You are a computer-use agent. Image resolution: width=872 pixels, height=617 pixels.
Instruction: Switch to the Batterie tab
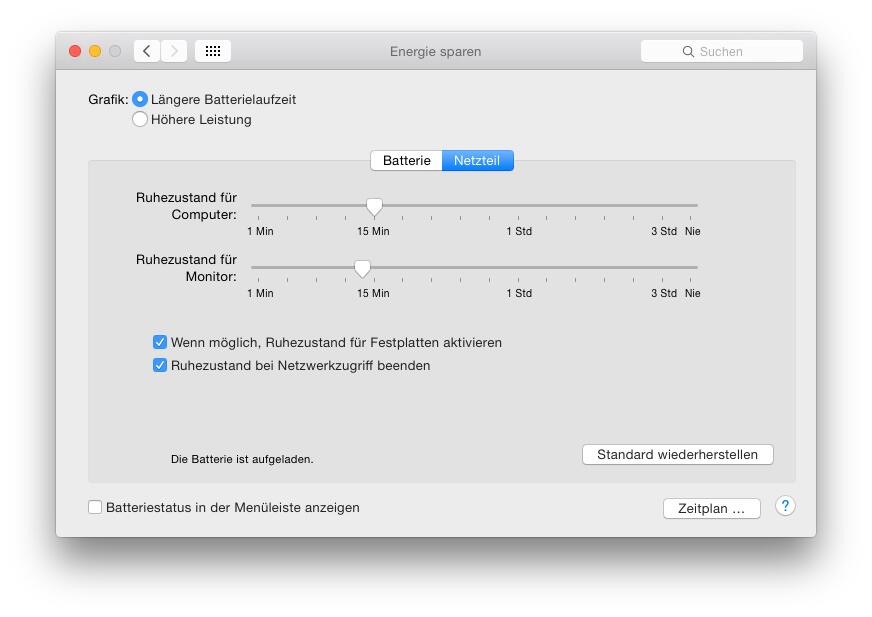(x=406, y=160)
